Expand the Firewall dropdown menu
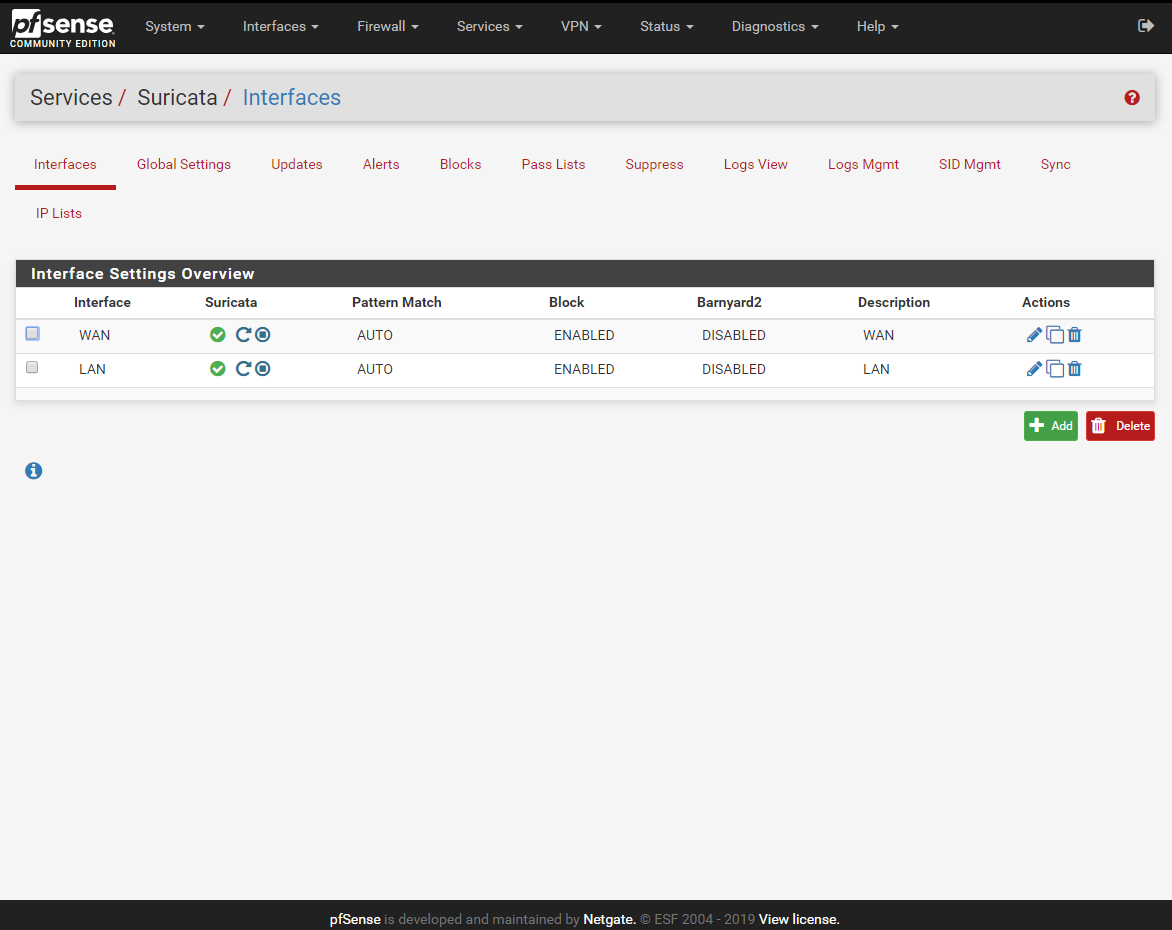The height and width of the screenshot is (930, 1172). pos(387,27)
